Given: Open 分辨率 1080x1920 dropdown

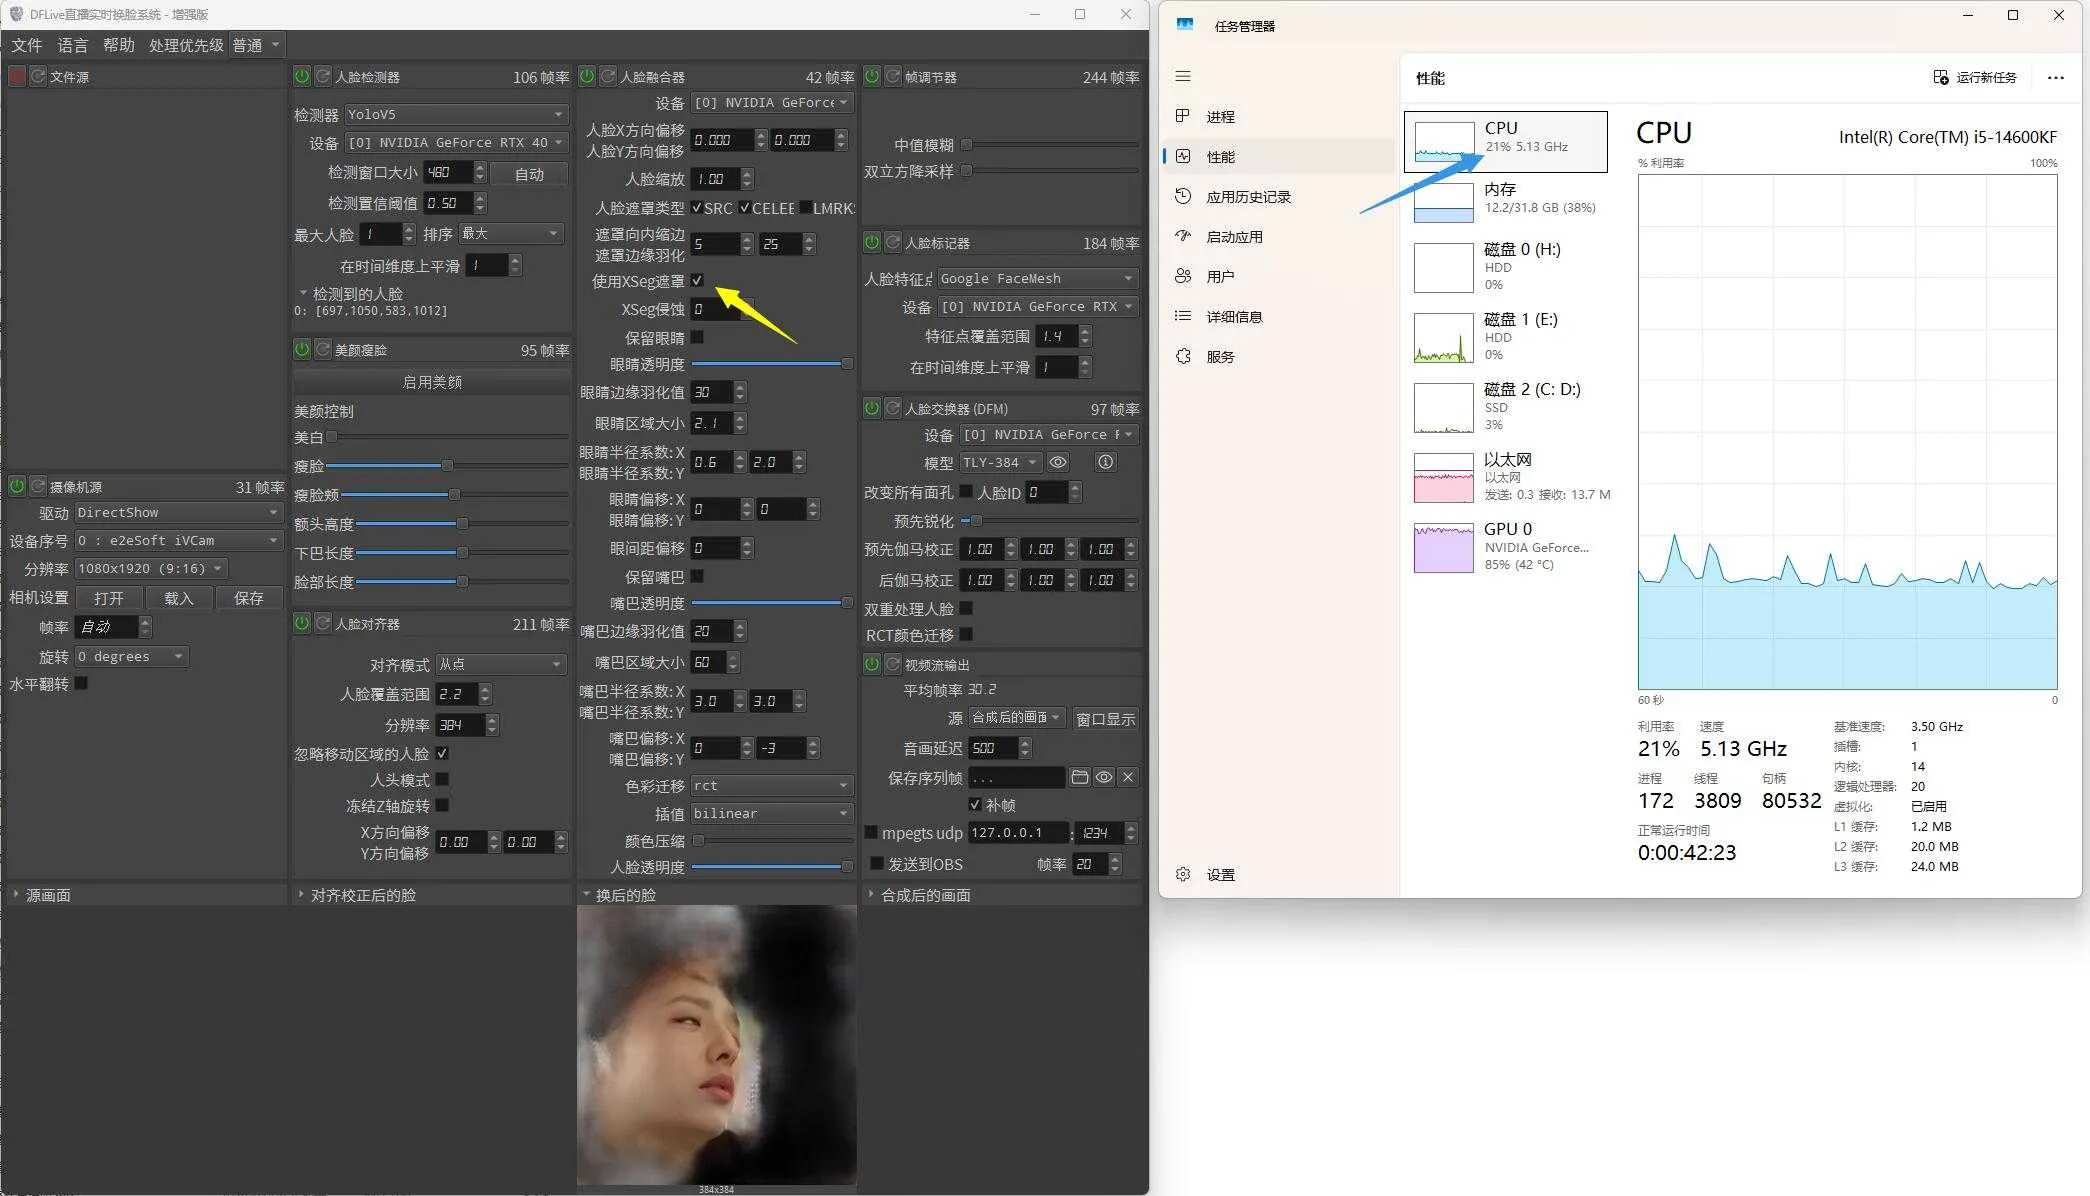Looking at the screenshot, I should tap(150, 568).
